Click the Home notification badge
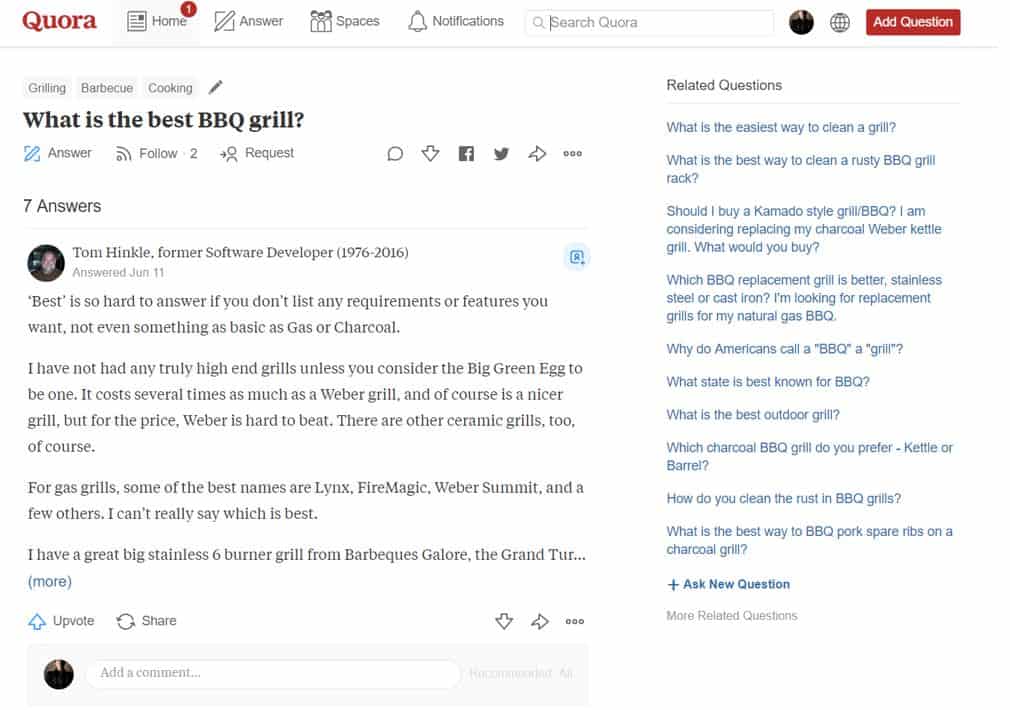The image size is (1010, 710). click(188, 9)
